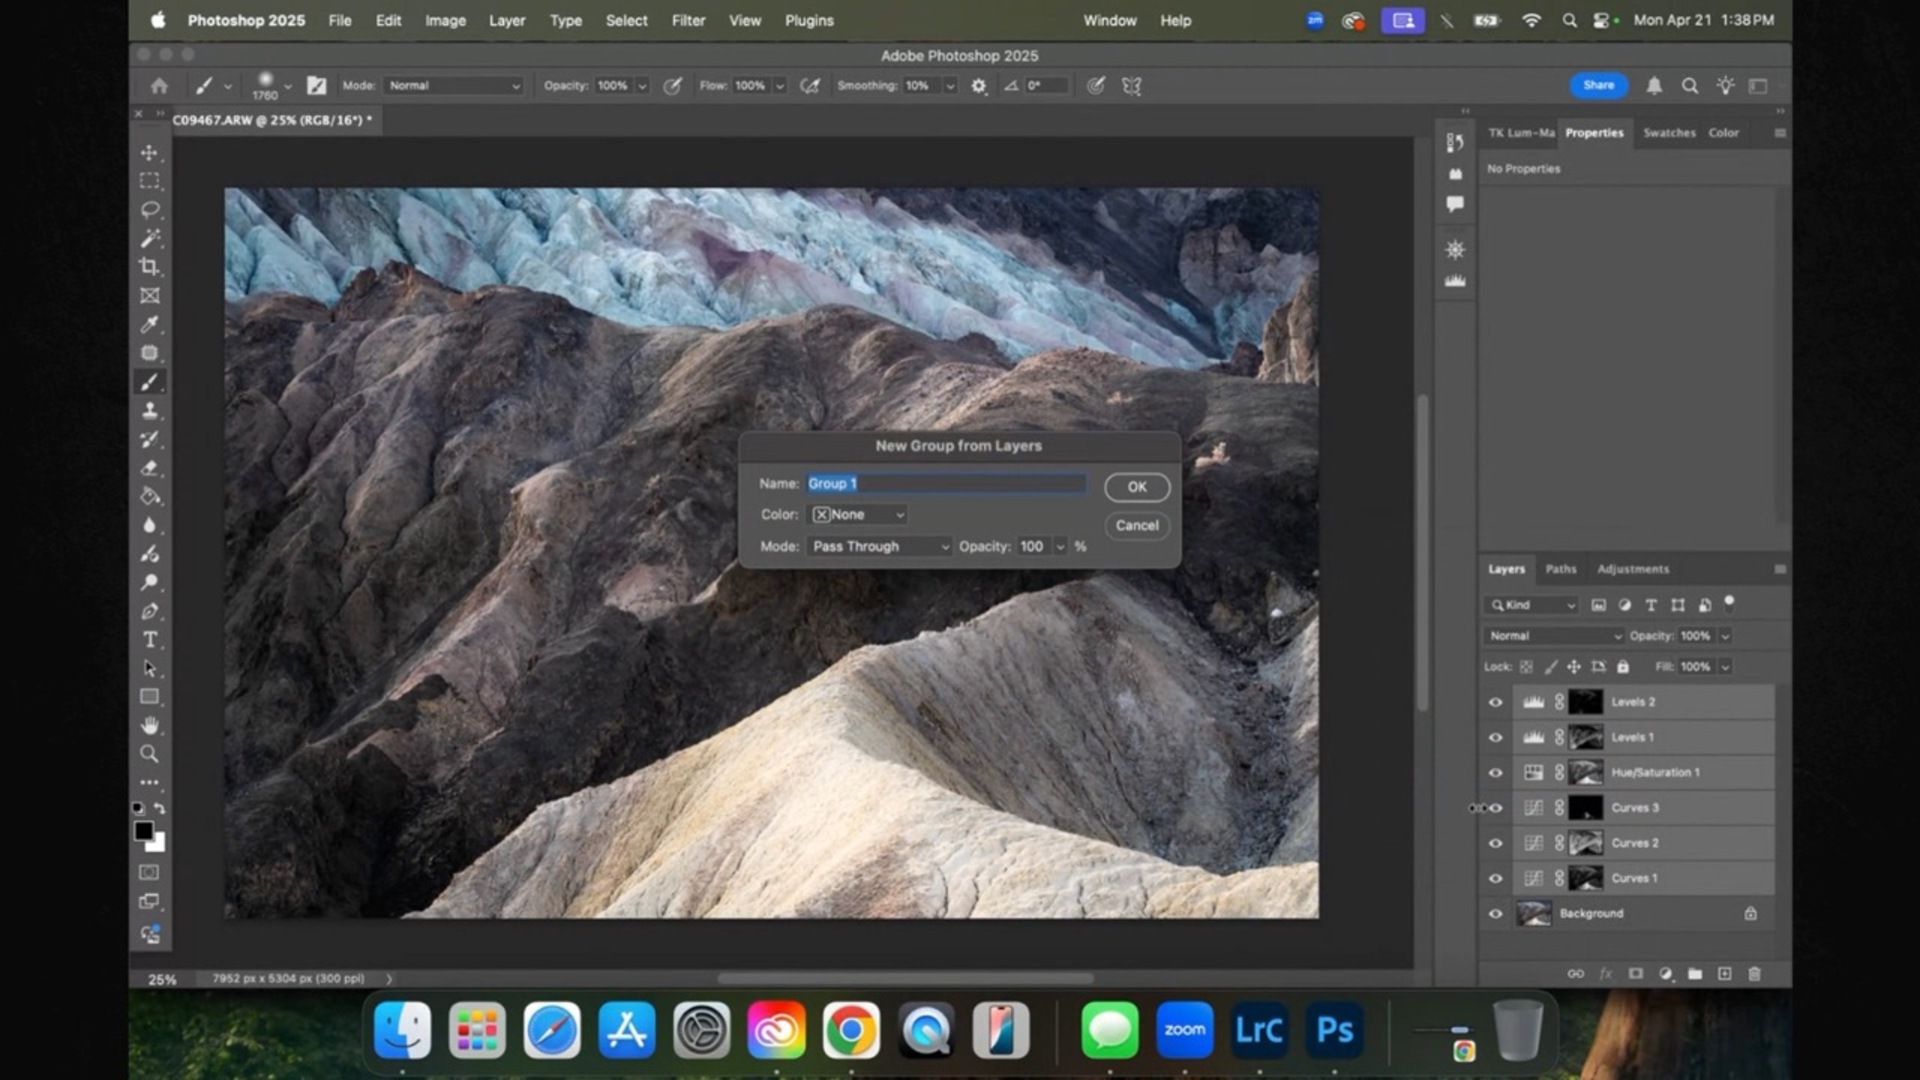Click the Group 1 name field
The width and height of the screenshot is (1920, 1080).
tap(945, 483)
